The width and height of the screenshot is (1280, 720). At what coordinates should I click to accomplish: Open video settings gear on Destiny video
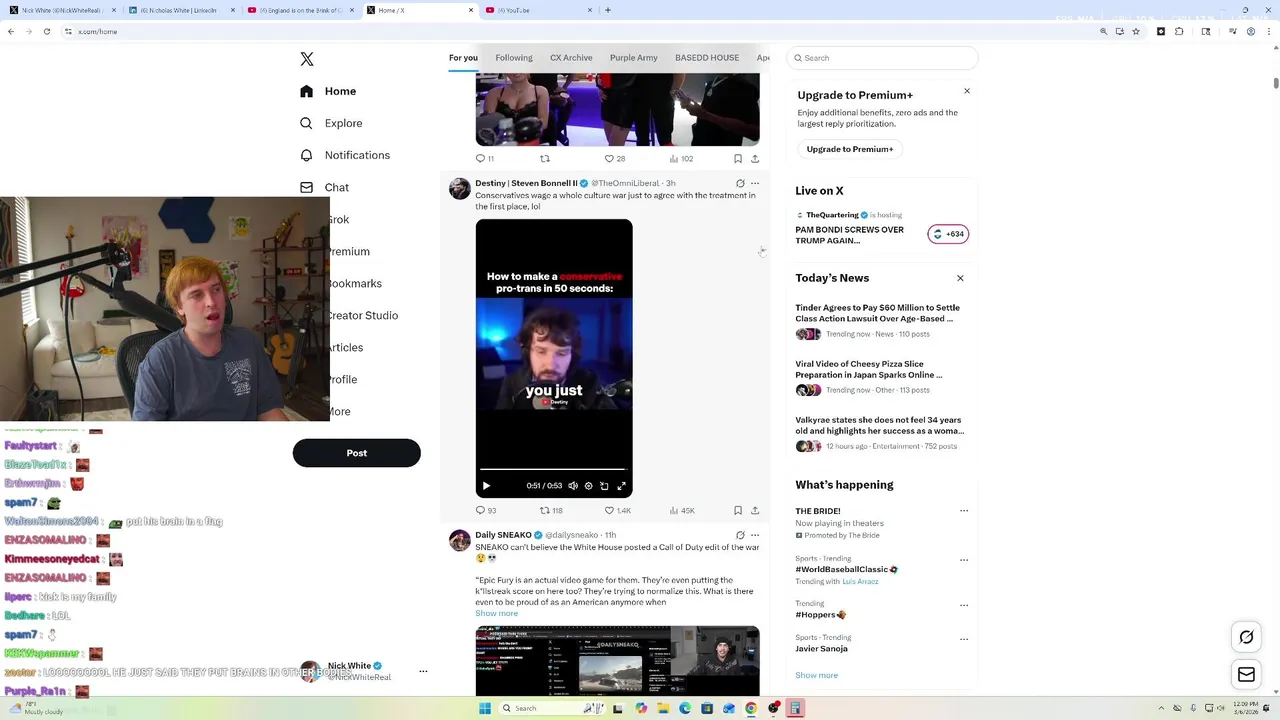pyautogui.click(x=588, y=486)
